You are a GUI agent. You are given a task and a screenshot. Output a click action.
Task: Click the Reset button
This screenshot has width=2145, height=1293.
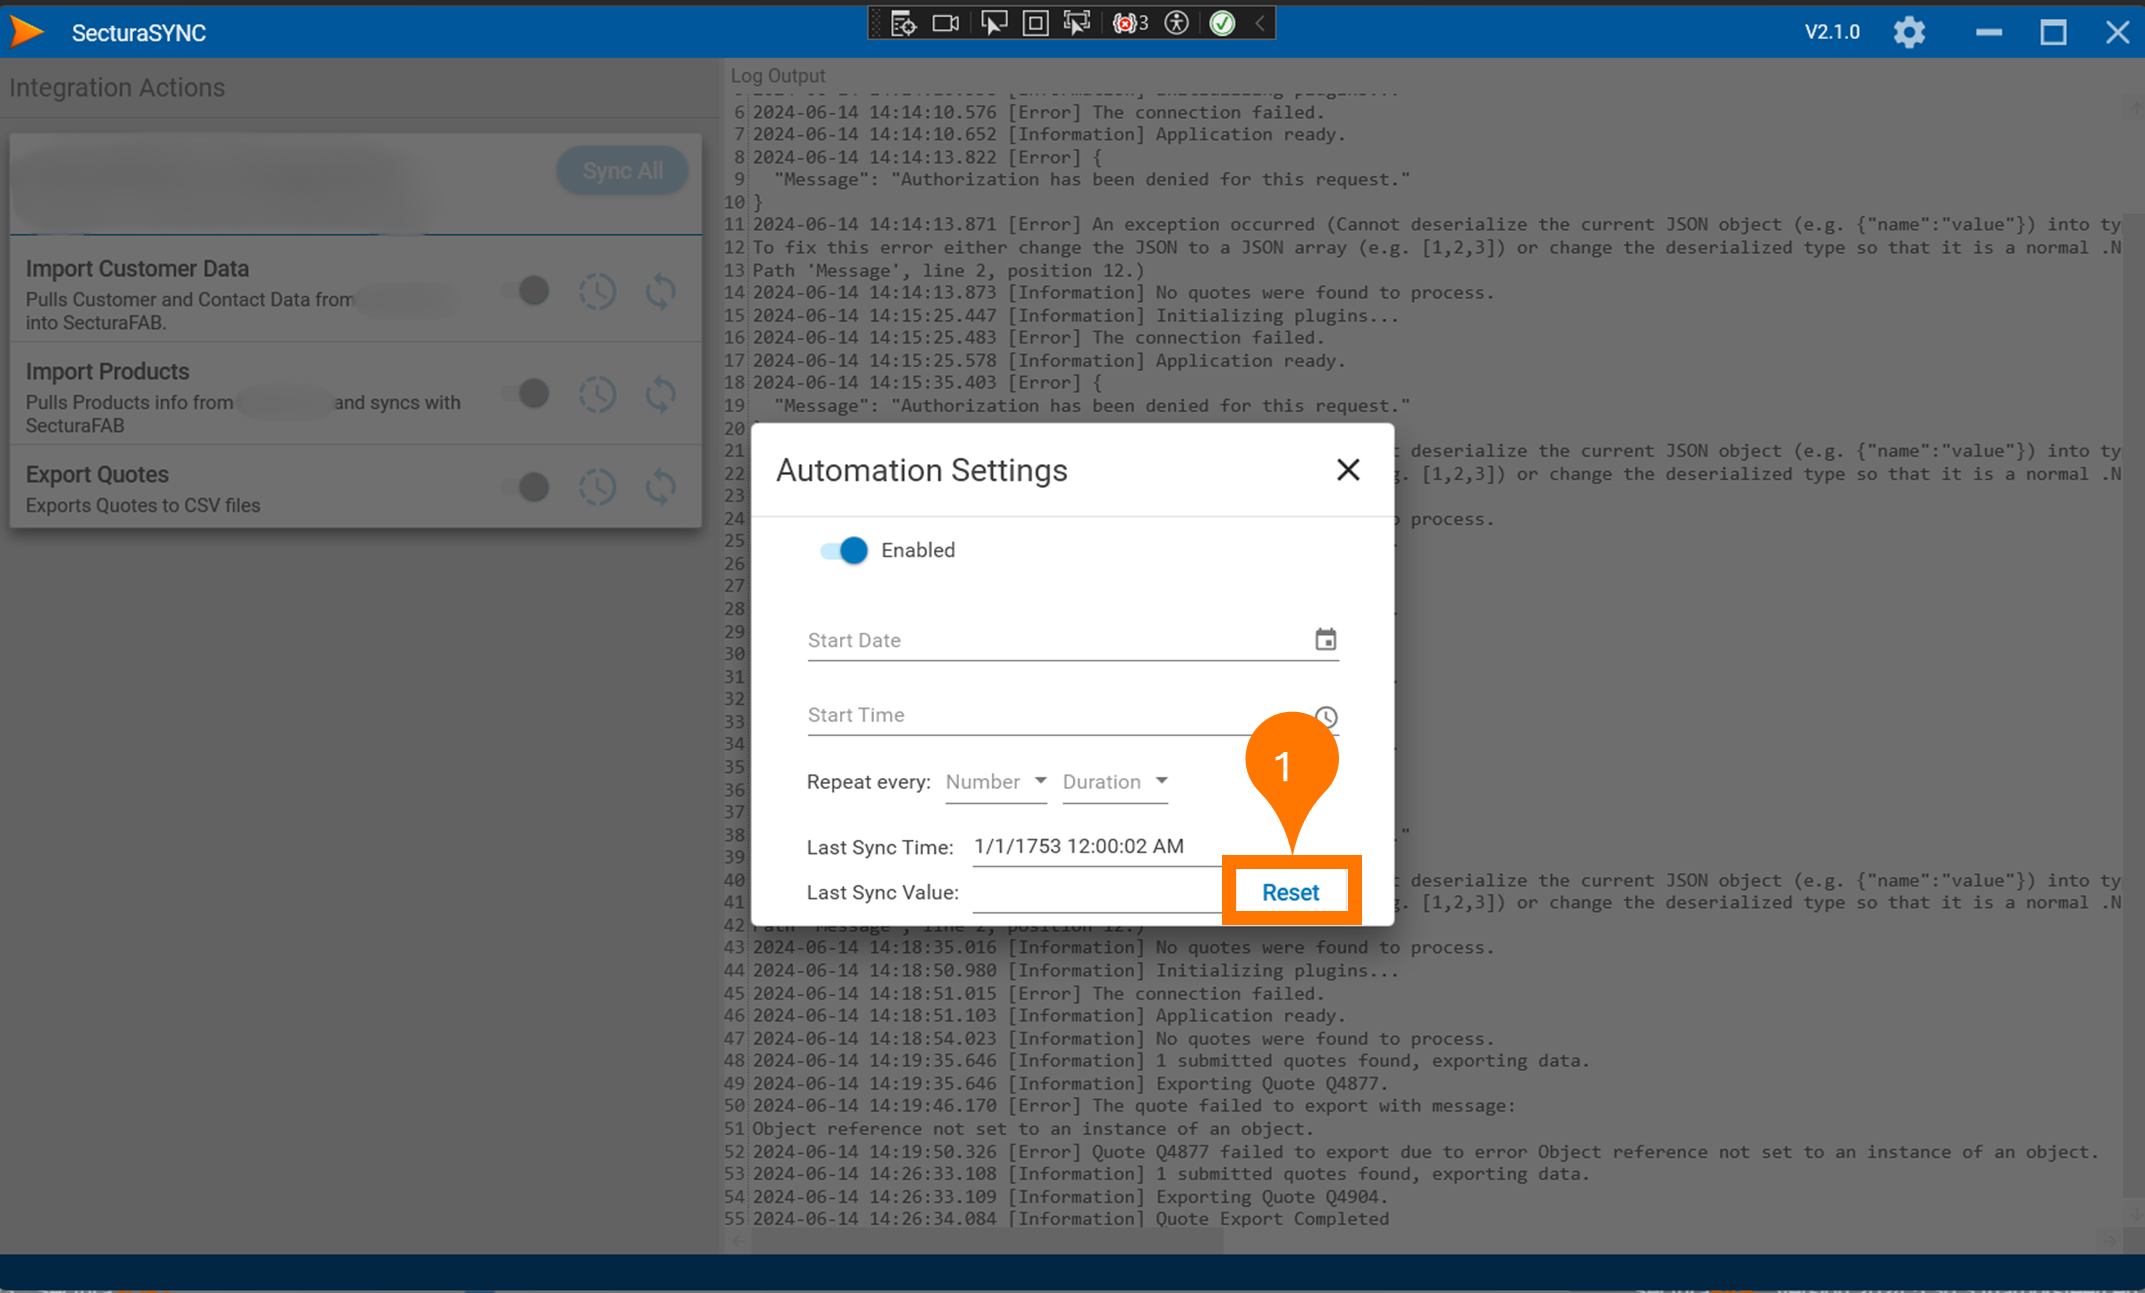point(1290,892)
